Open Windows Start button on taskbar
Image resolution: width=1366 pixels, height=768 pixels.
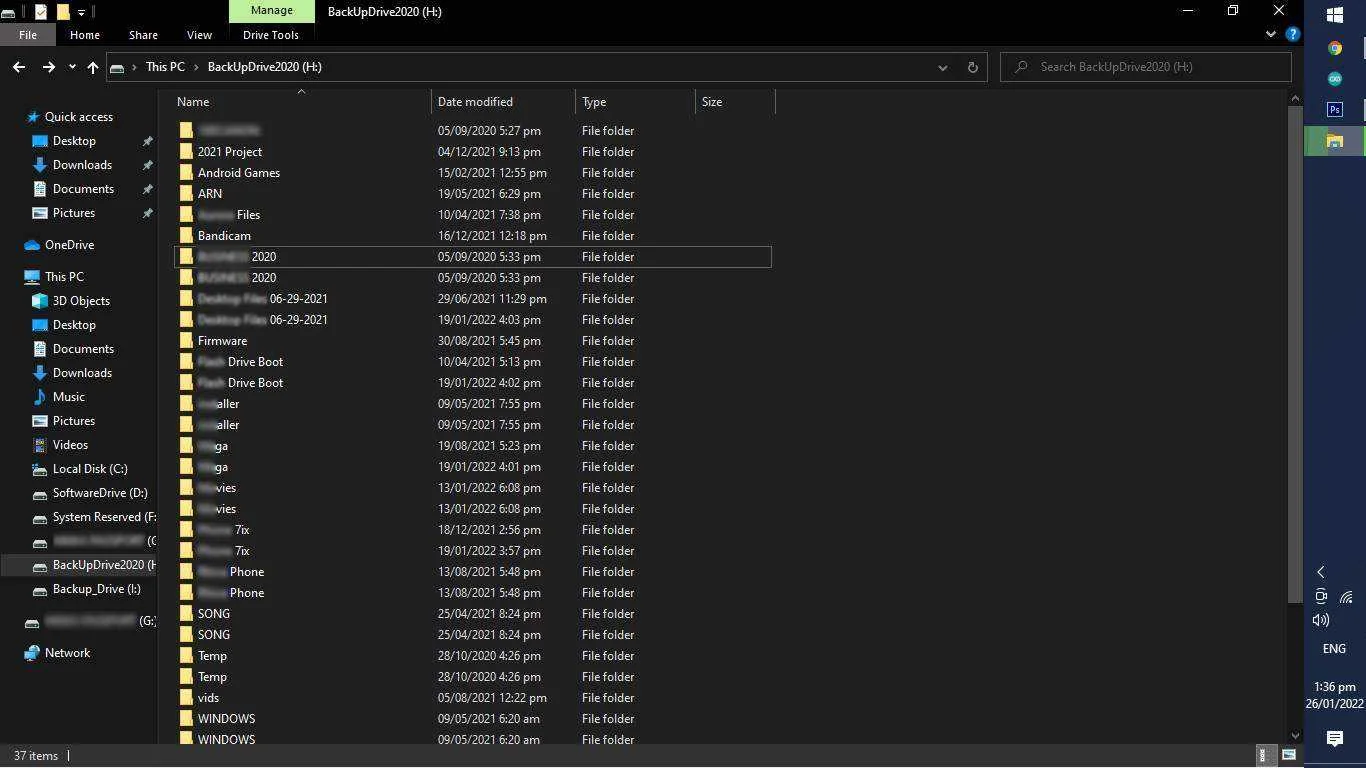click(1335, 15)
